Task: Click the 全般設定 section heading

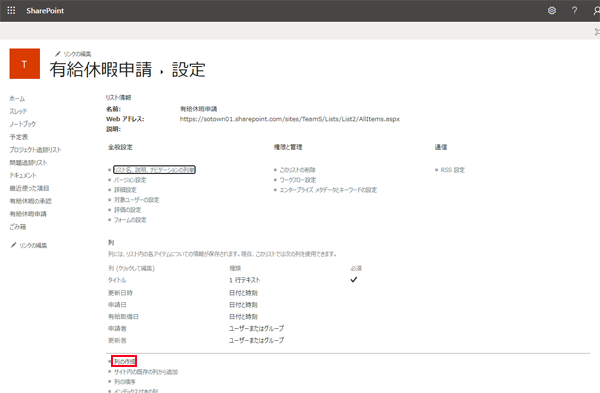Action: click(x=121, y=147)
